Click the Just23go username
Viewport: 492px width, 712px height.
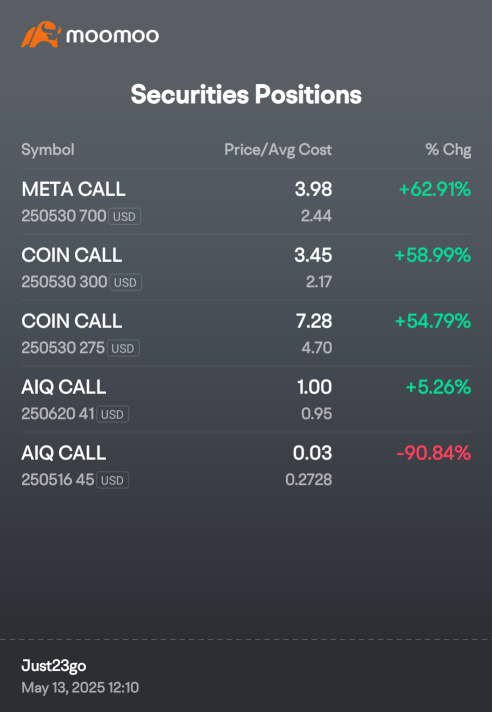click(x=54, y=666)
